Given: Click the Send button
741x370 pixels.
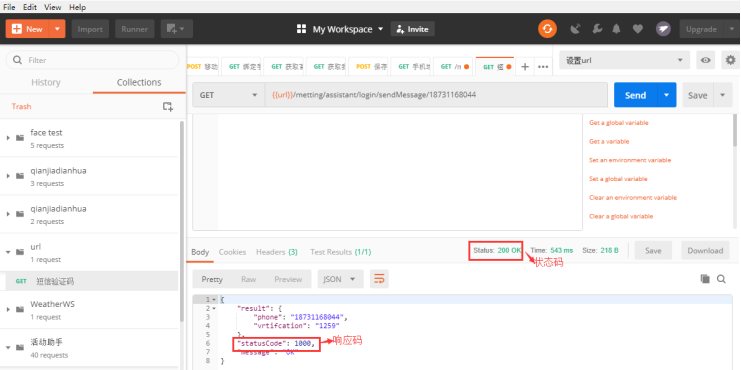Looking at the screenshot, I should coord(635,95).
